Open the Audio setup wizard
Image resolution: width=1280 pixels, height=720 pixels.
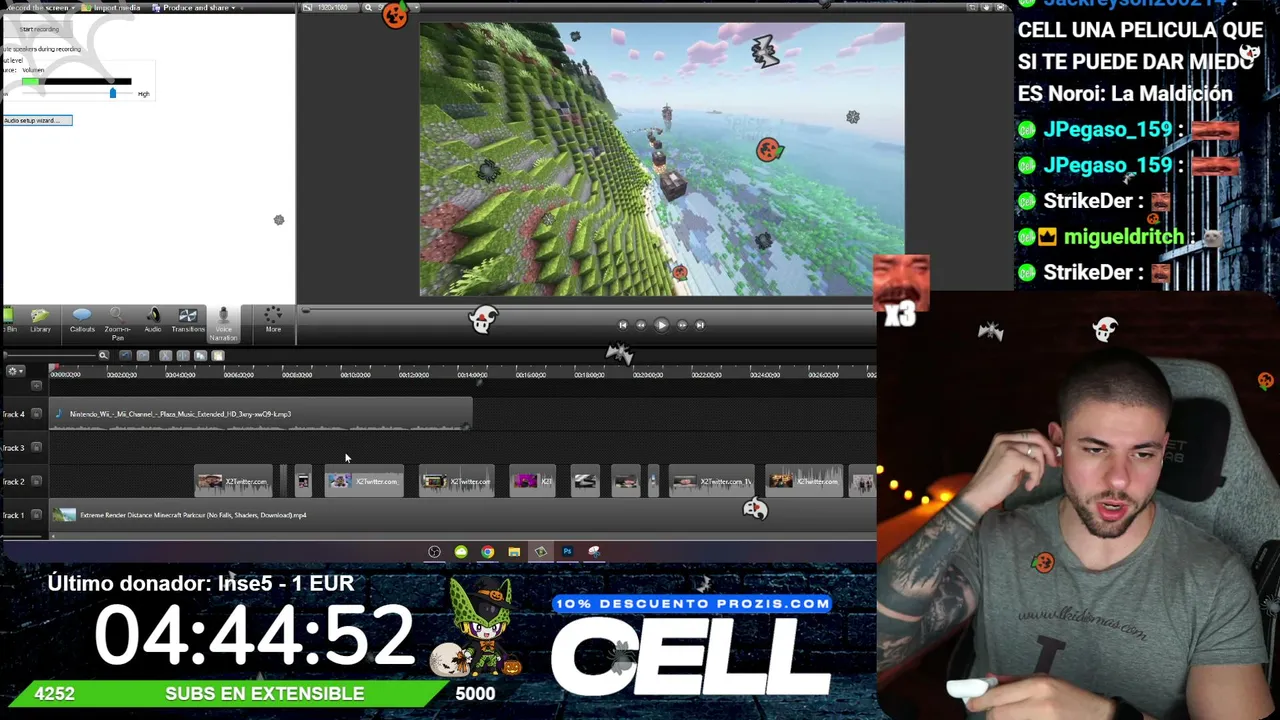tap(37, 120)
